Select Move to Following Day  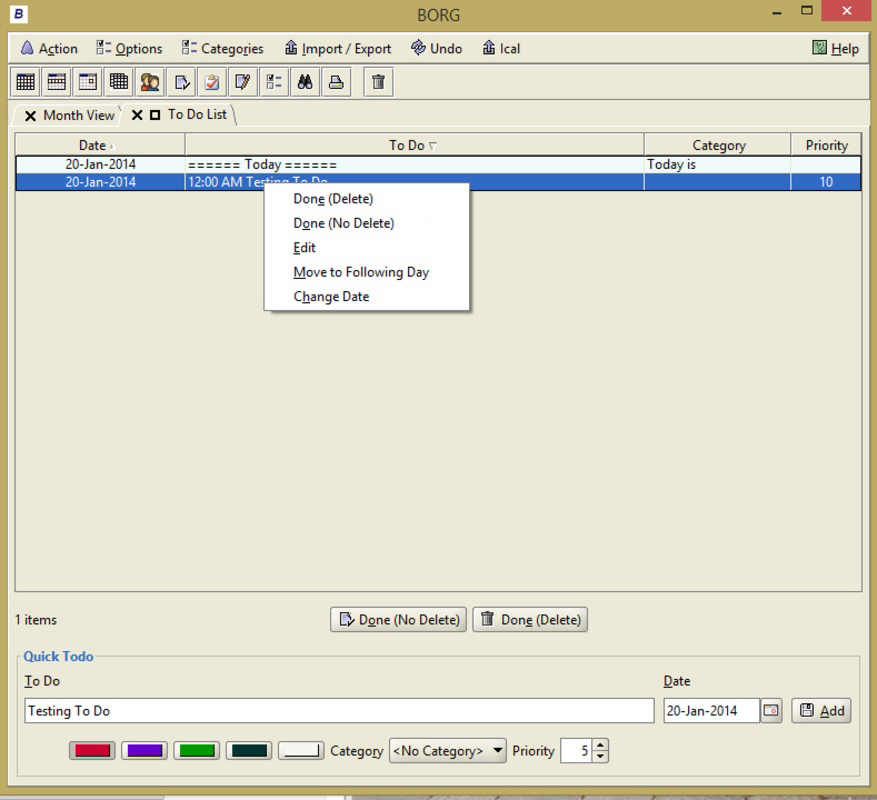click(x=366, y=272)
